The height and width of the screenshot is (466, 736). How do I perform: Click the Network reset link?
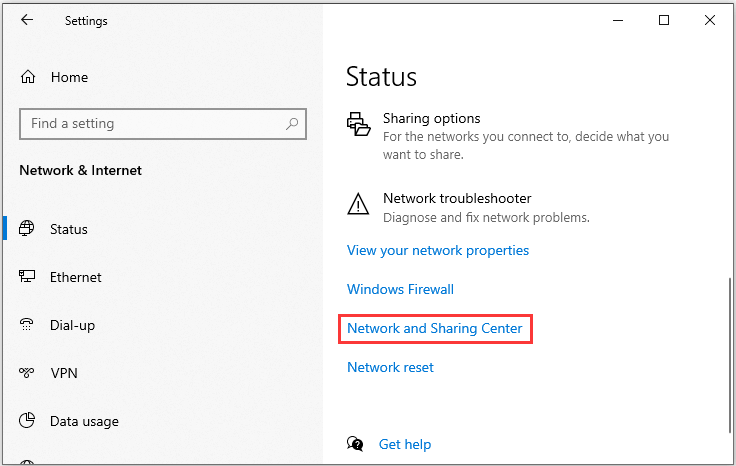pos(390,367)
